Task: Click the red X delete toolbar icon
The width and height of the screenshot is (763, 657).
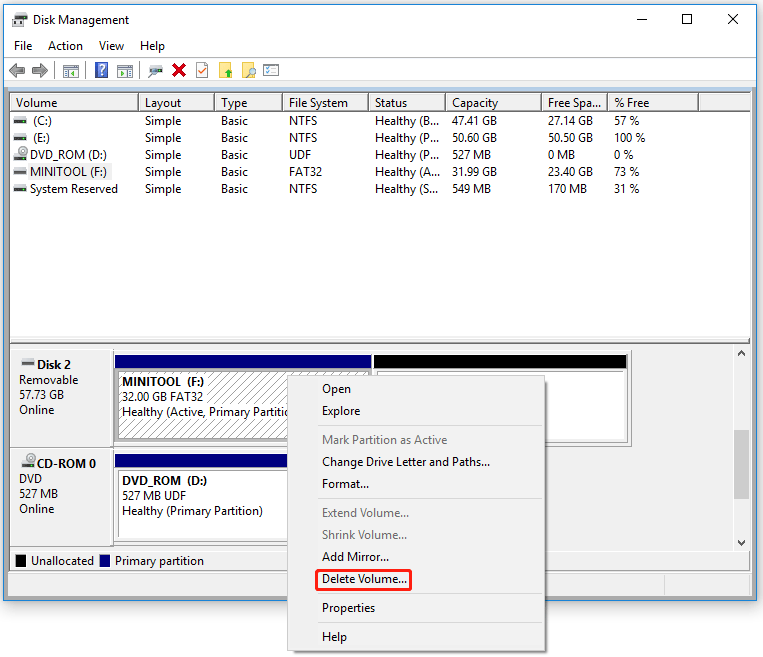Action: 179,70
